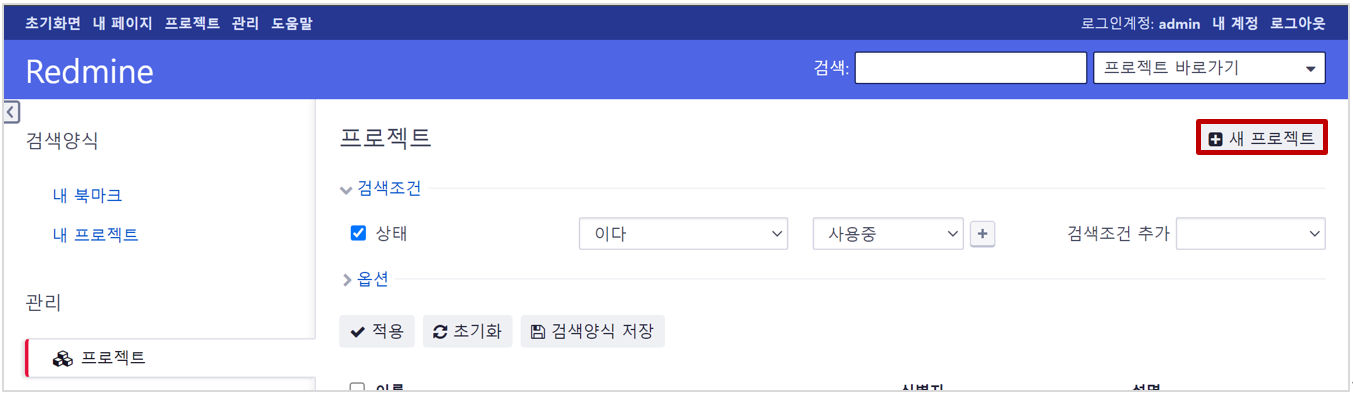Open the 도움말 top menu item

(292, 23)
